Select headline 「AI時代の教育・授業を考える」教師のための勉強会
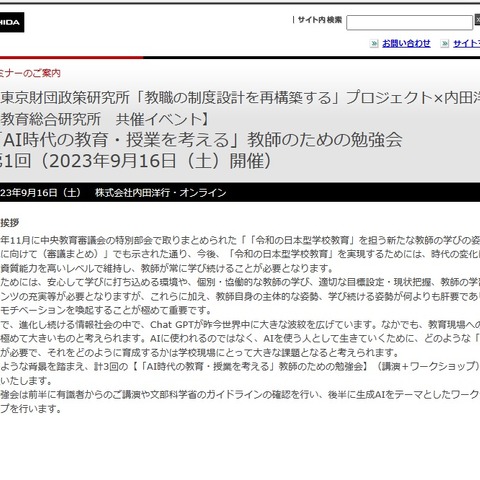480x480 pixels. pyautogui.click(x=201, y=140)
